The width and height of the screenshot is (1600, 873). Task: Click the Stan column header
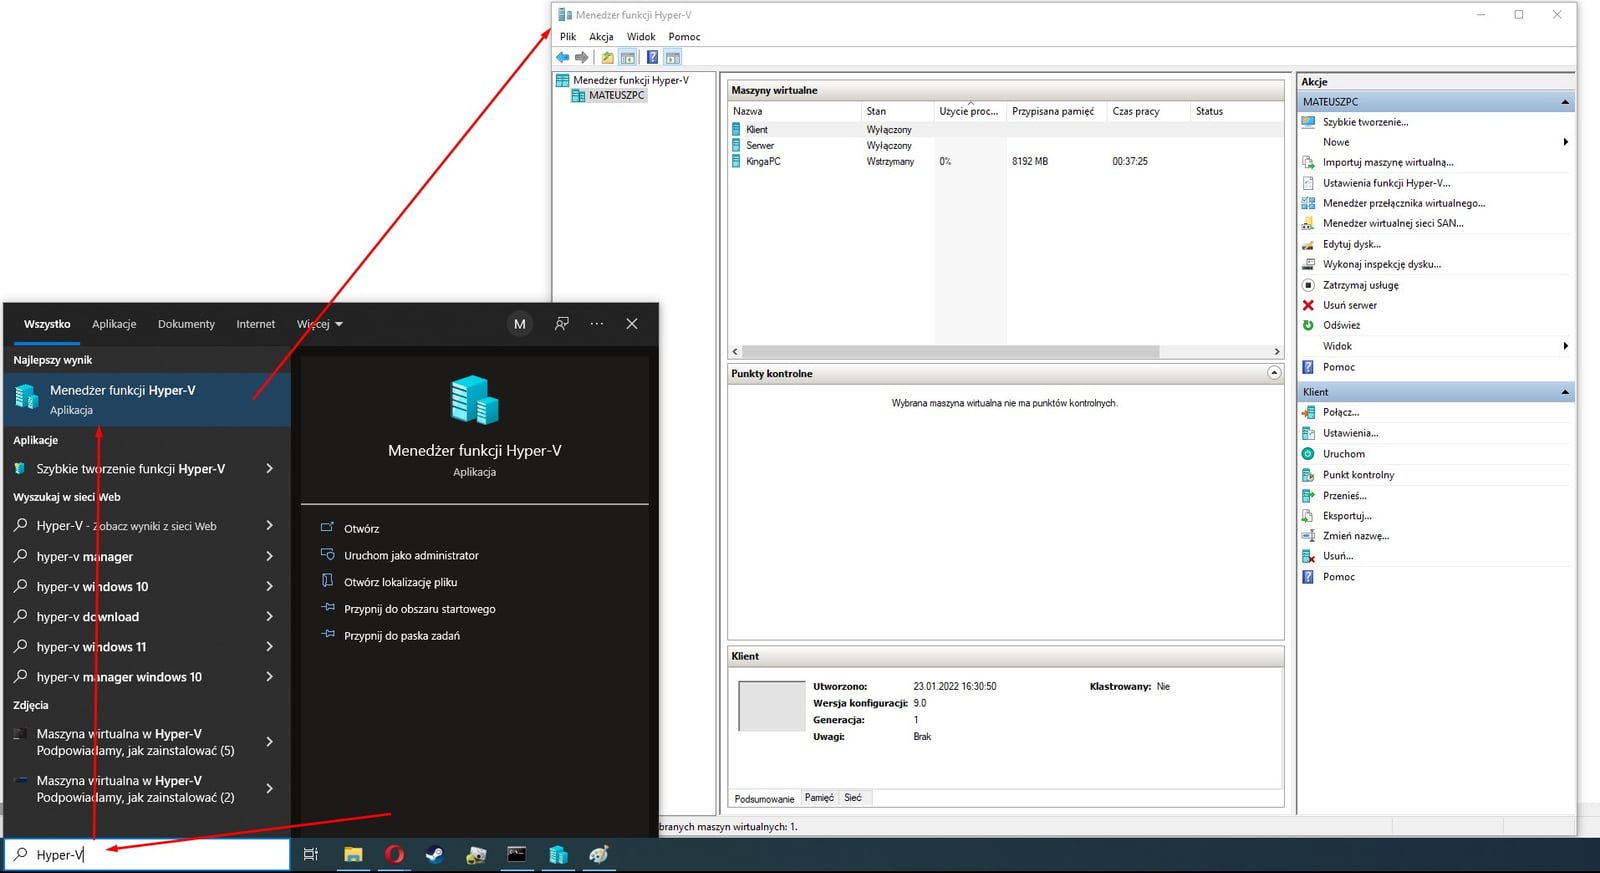coord(897,111)
